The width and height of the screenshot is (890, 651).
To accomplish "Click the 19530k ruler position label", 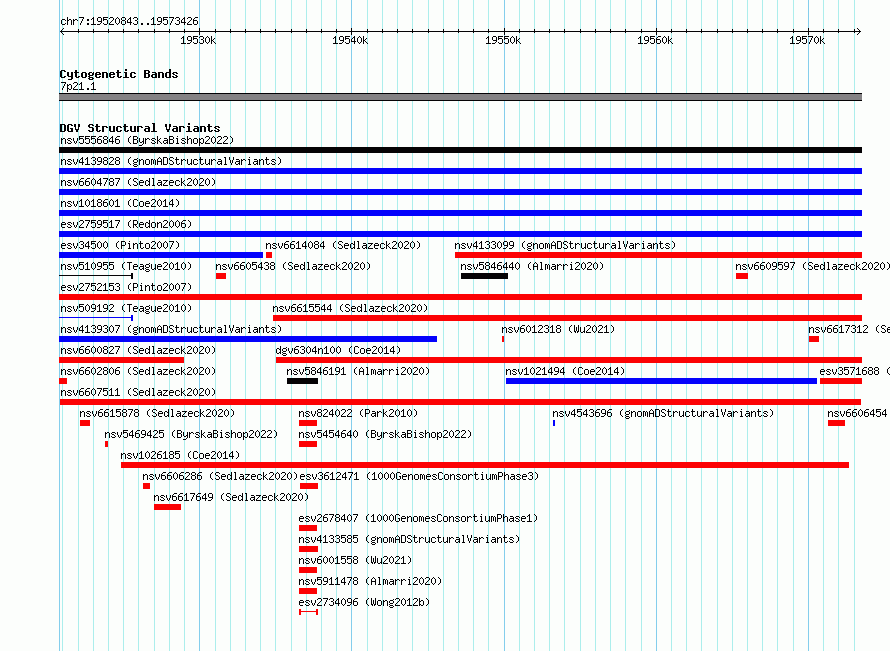I will 198,40.
